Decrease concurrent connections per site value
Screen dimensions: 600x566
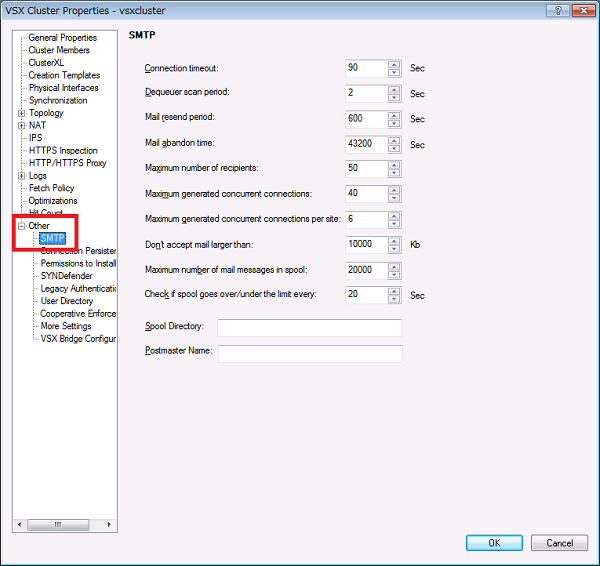tap(394, 224)
